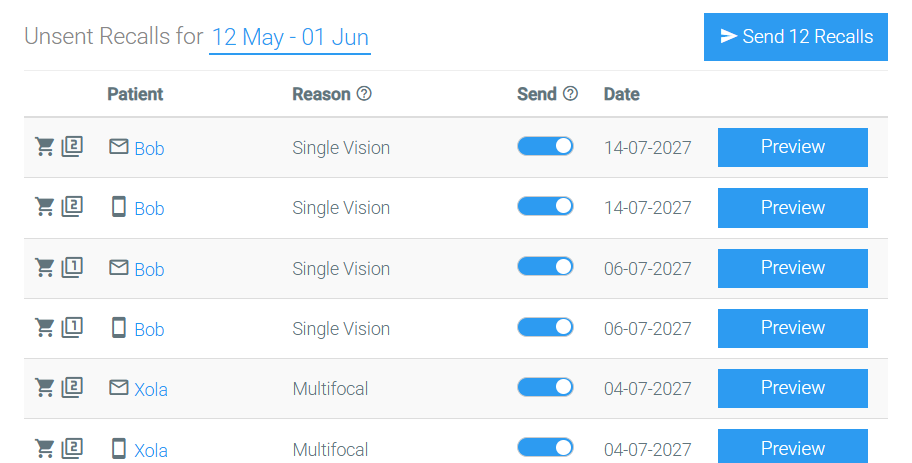
Task: Click cart icon in Xola email row
Action: (x=45, y=388)
